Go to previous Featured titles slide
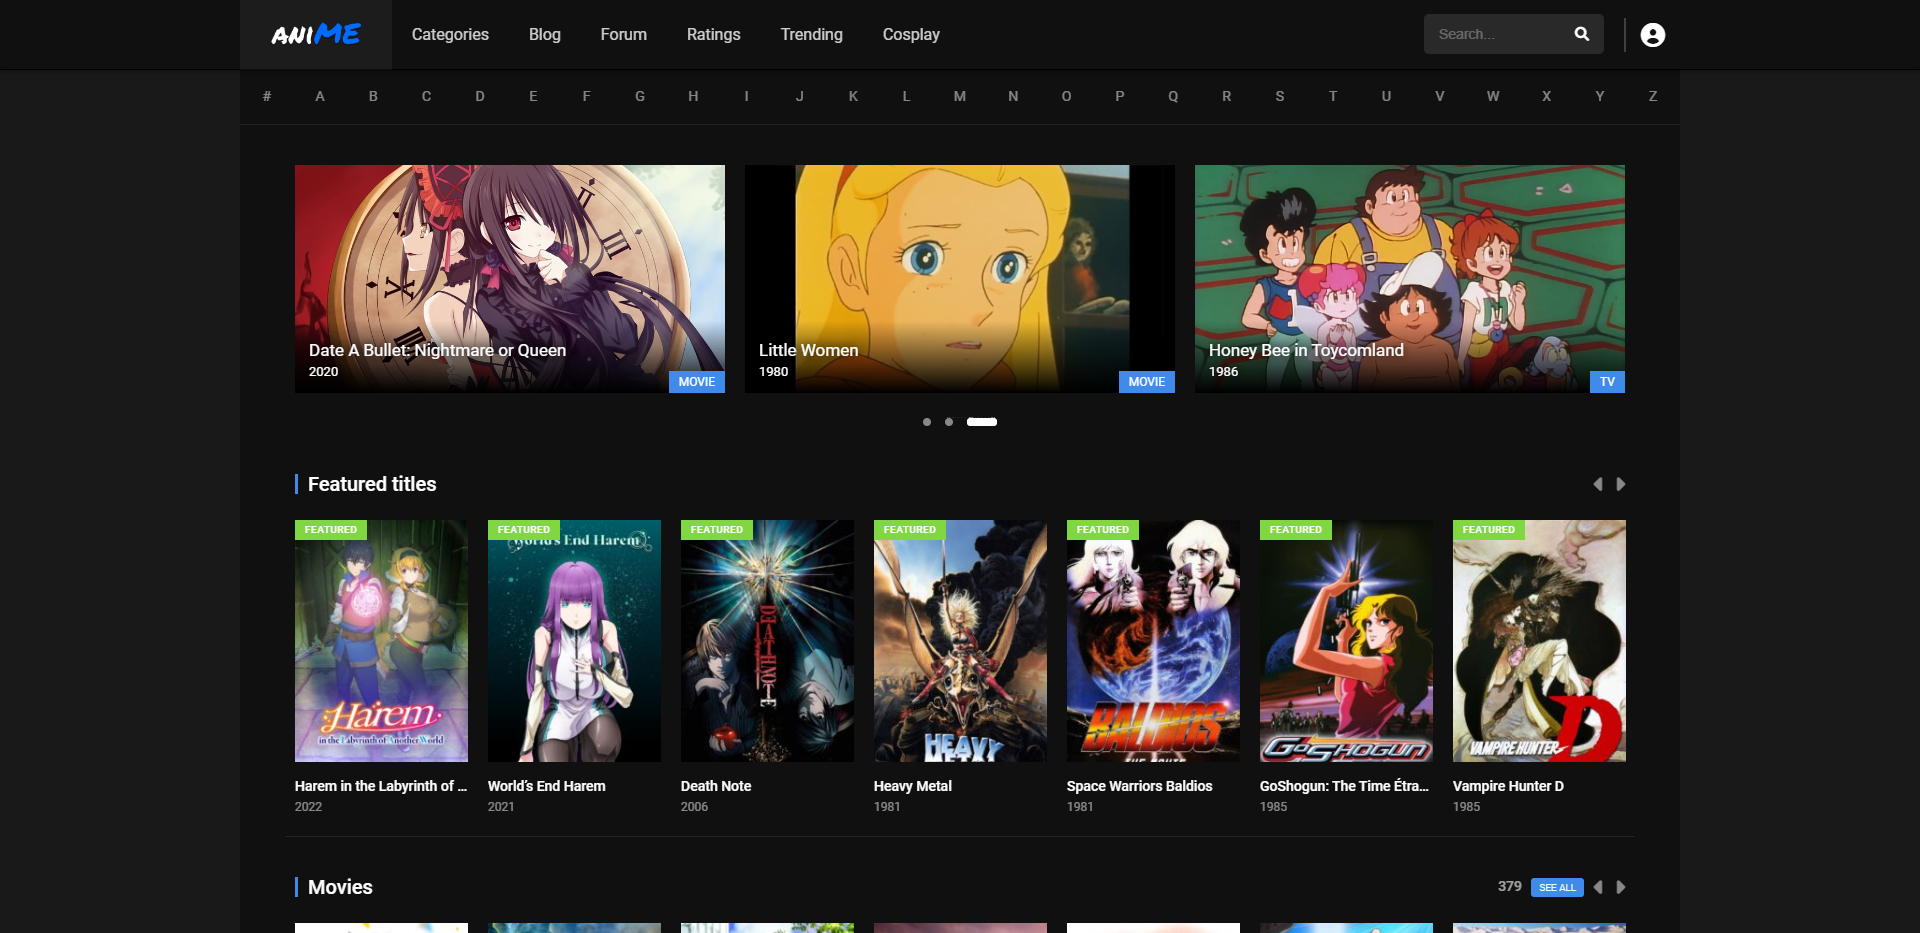 [x=1598, y=484]
